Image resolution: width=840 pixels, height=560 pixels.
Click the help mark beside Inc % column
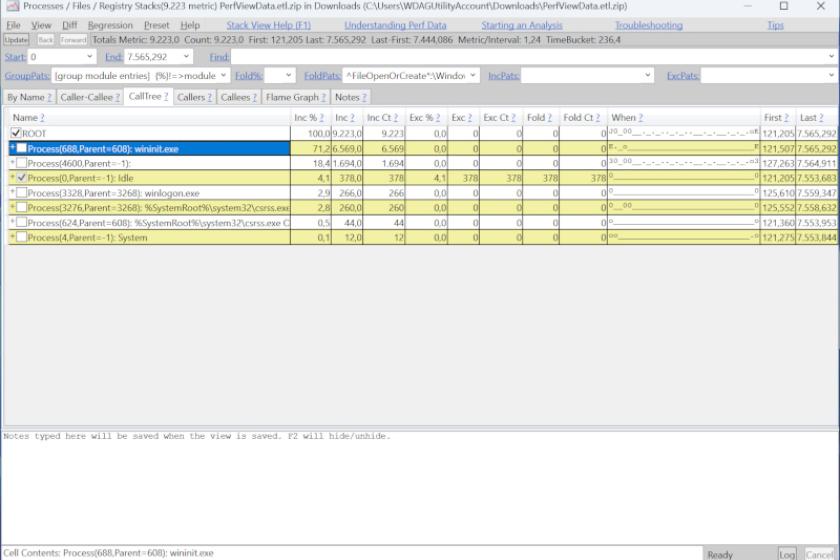321,117
